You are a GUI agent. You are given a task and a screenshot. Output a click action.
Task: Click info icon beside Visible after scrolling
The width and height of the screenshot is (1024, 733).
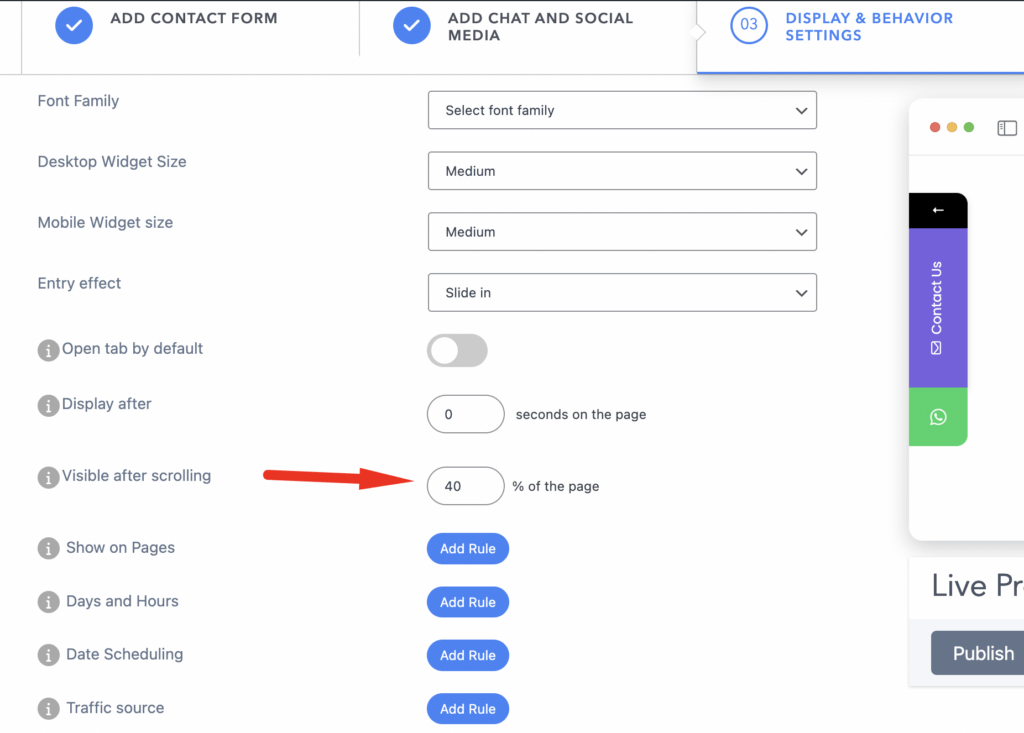click(48, 478)
